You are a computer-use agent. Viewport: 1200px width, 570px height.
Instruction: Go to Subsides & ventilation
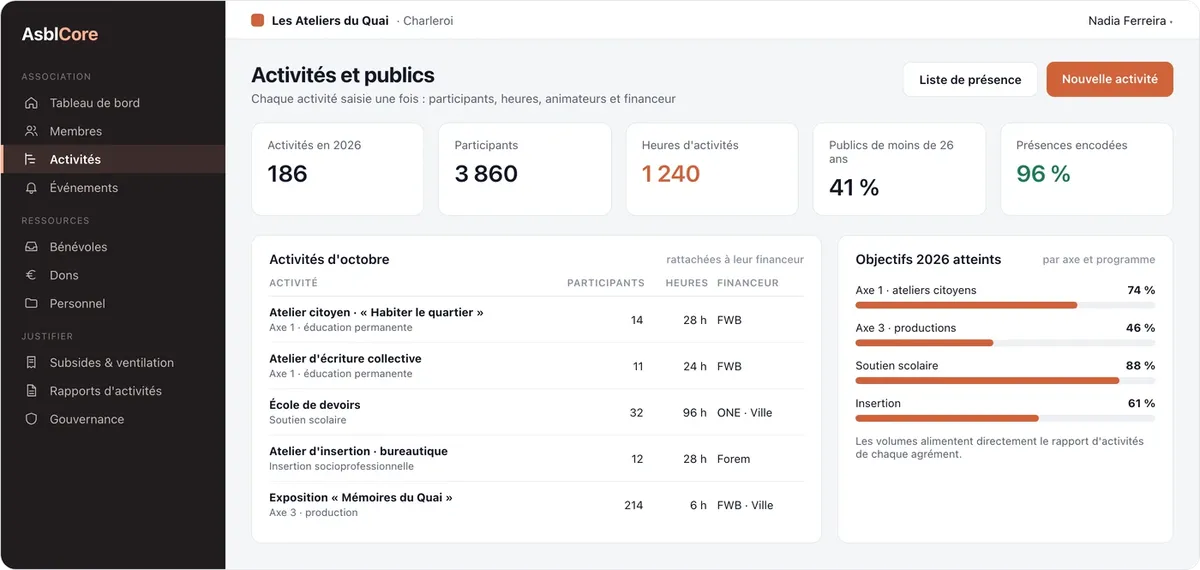[x=113, y=363]
